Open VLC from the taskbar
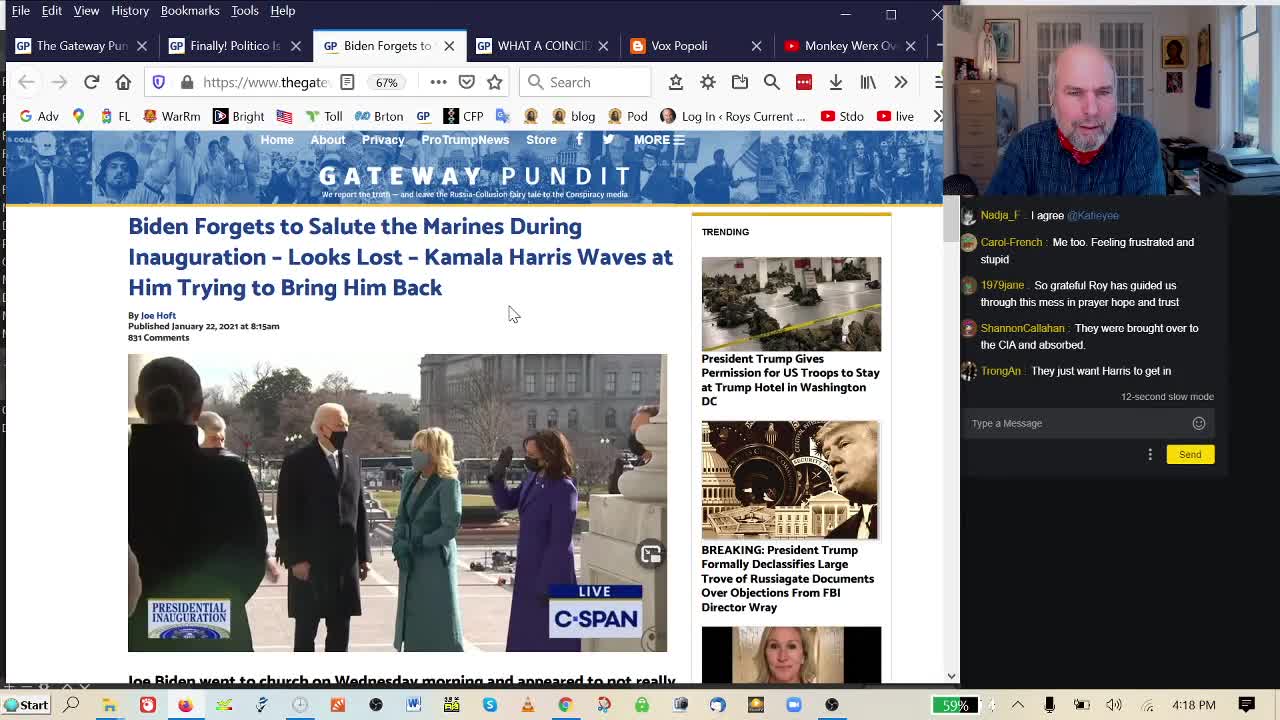Screen dimensions: 1280x720 point(528,705)
